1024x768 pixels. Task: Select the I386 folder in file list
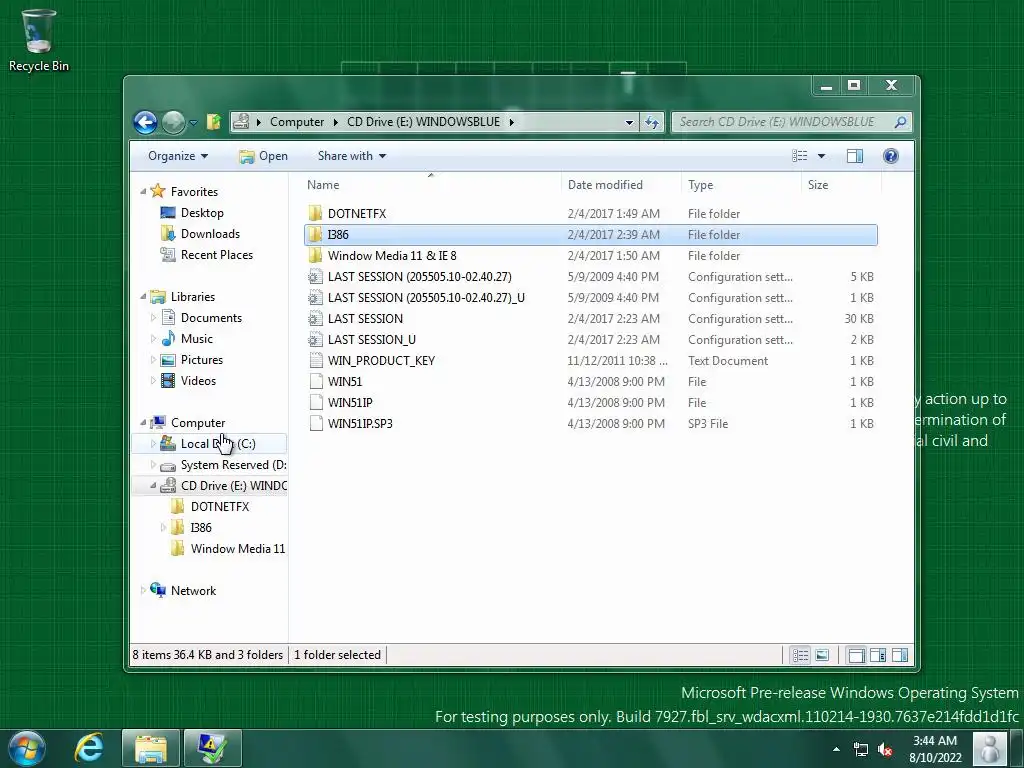[x=590, y=234]
